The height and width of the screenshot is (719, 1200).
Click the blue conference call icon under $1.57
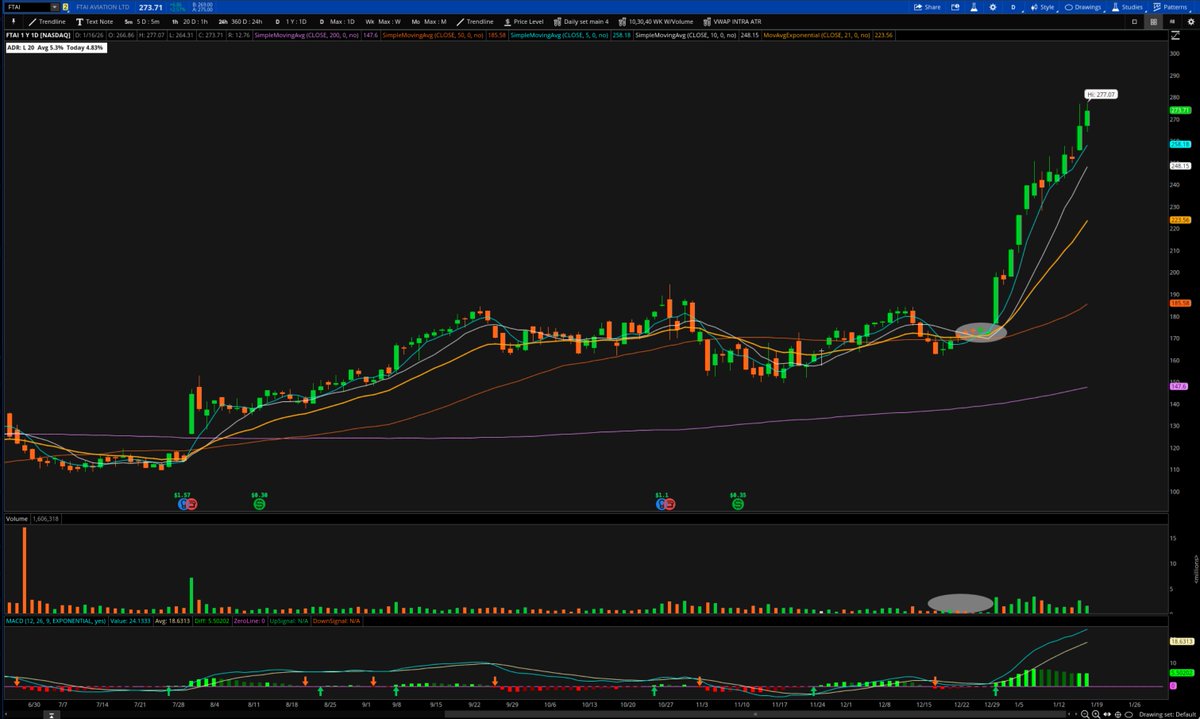click(183, 505)
